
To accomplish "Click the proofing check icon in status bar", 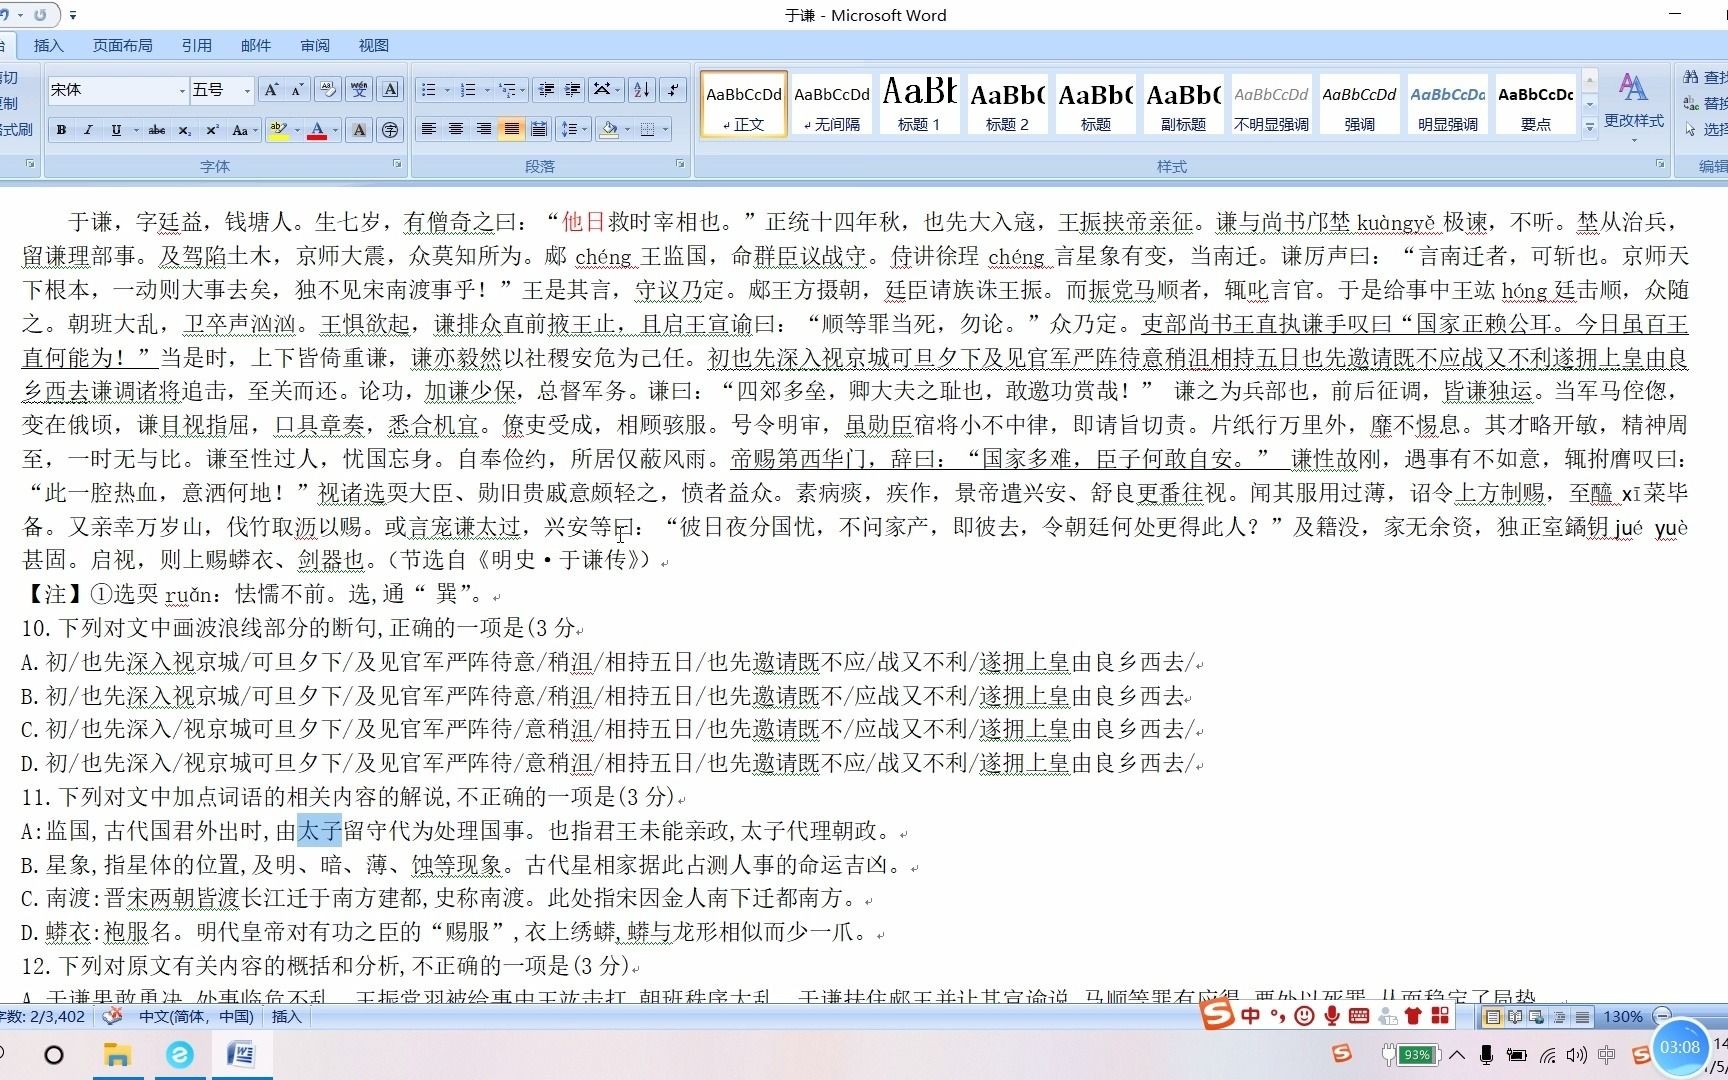I will 112,1016.
